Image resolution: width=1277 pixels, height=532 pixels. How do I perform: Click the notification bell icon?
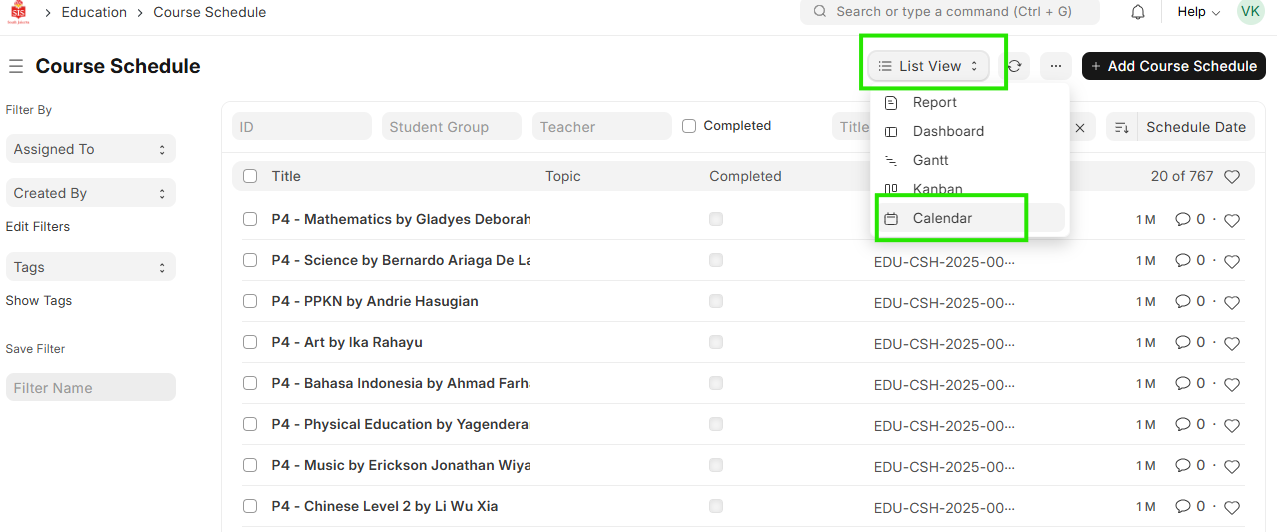point(1138,12)
